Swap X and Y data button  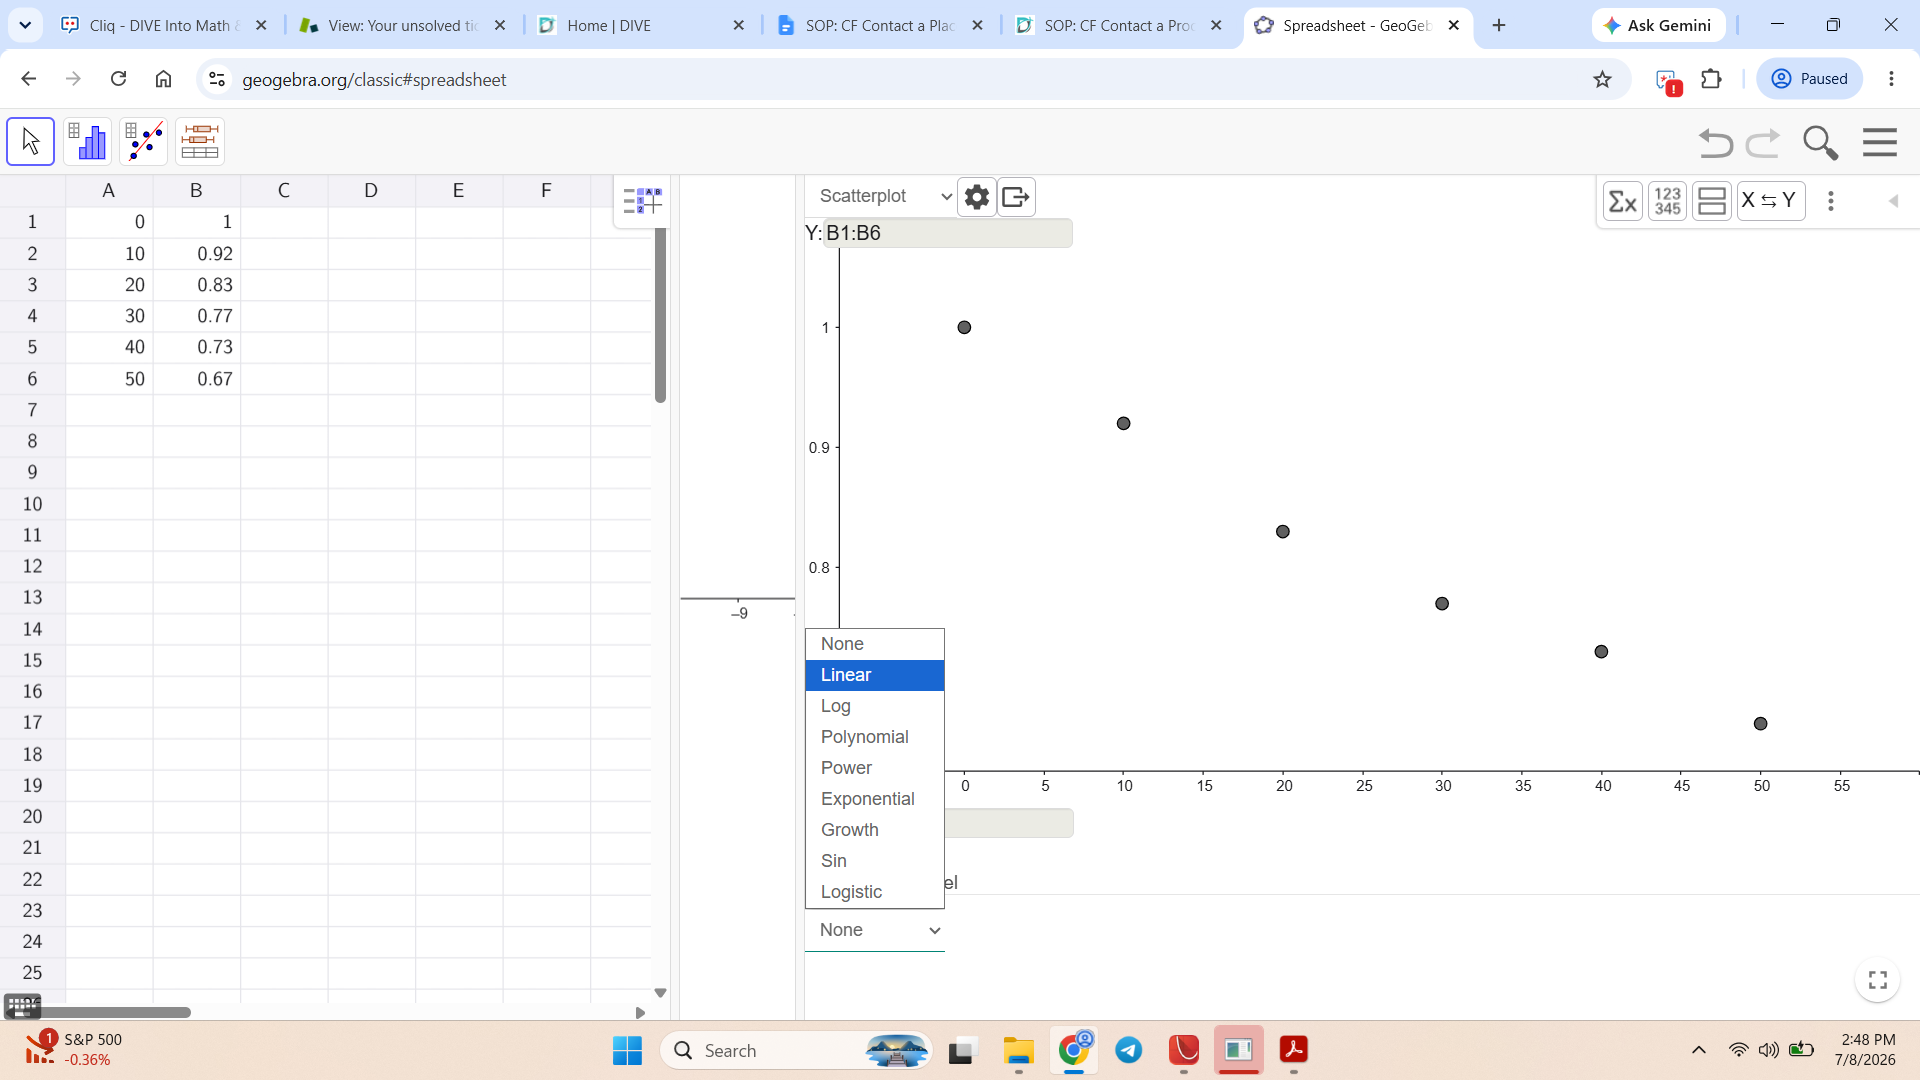[1770, 201]
